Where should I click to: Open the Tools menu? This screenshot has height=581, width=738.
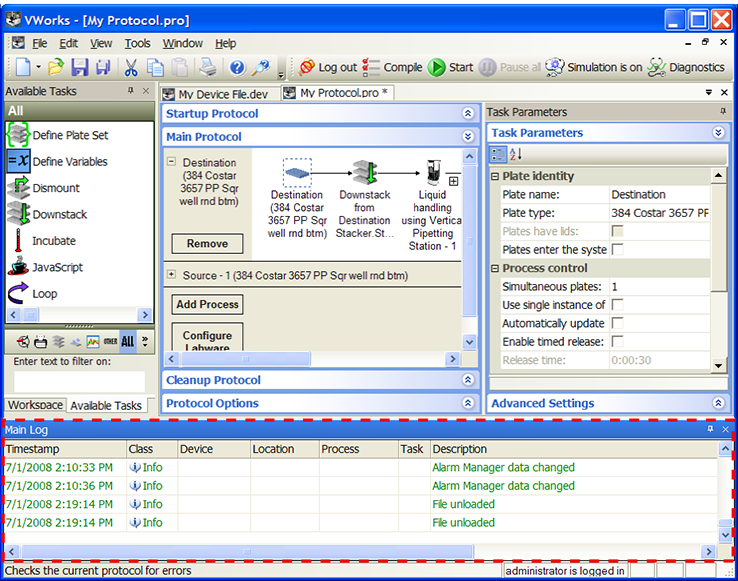pos(137,43)
